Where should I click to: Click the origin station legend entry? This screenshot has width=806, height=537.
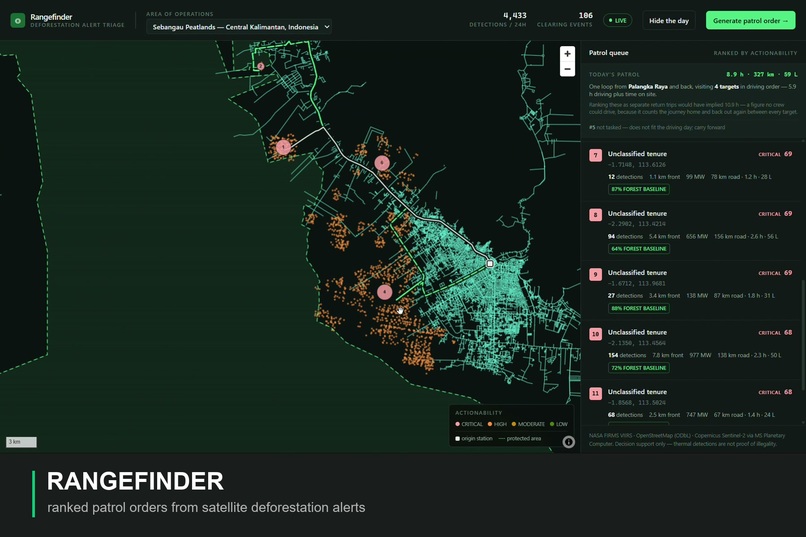click(473, 439)
